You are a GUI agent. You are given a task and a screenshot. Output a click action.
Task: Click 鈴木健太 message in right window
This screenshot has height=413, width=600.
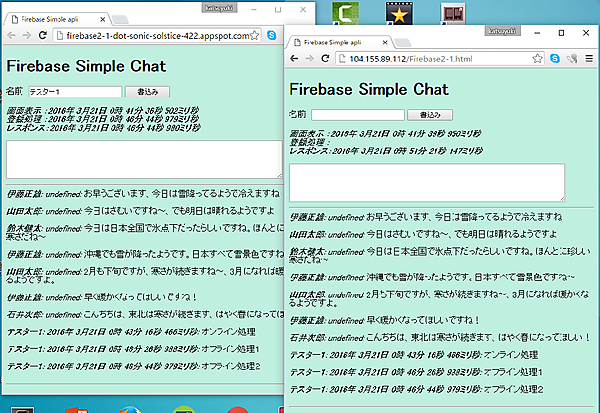(440, 255)
